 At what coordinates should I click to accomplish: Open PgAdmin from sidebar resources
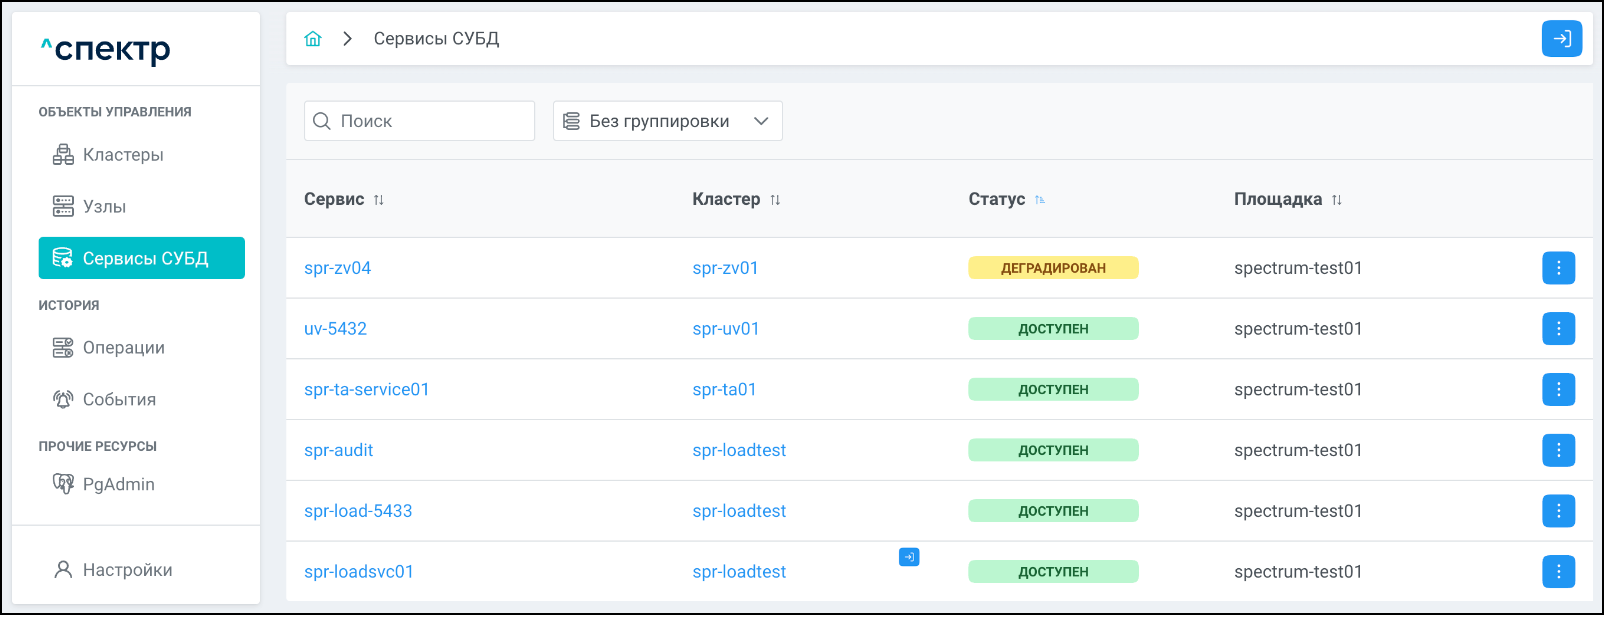tap(118, 485)
